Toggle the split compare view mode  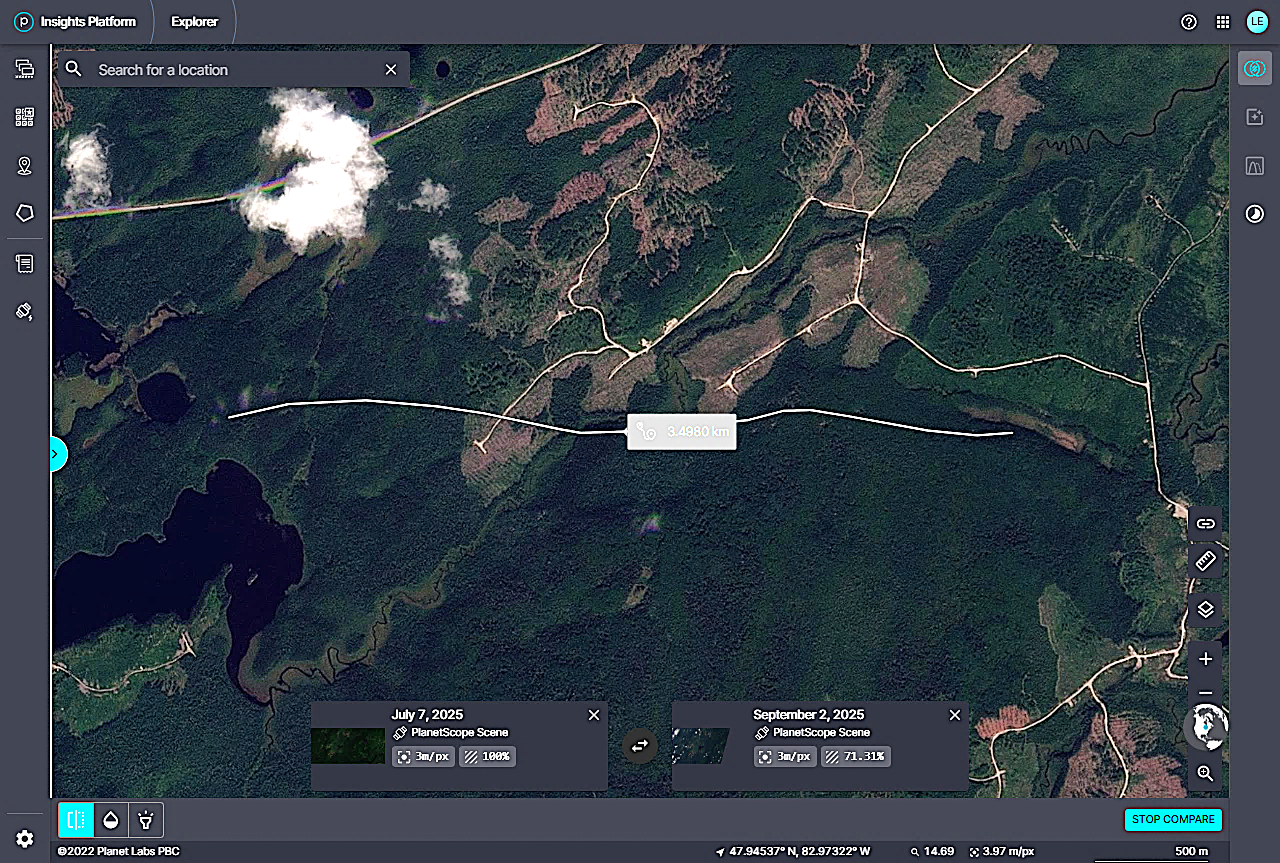point(75,820)
